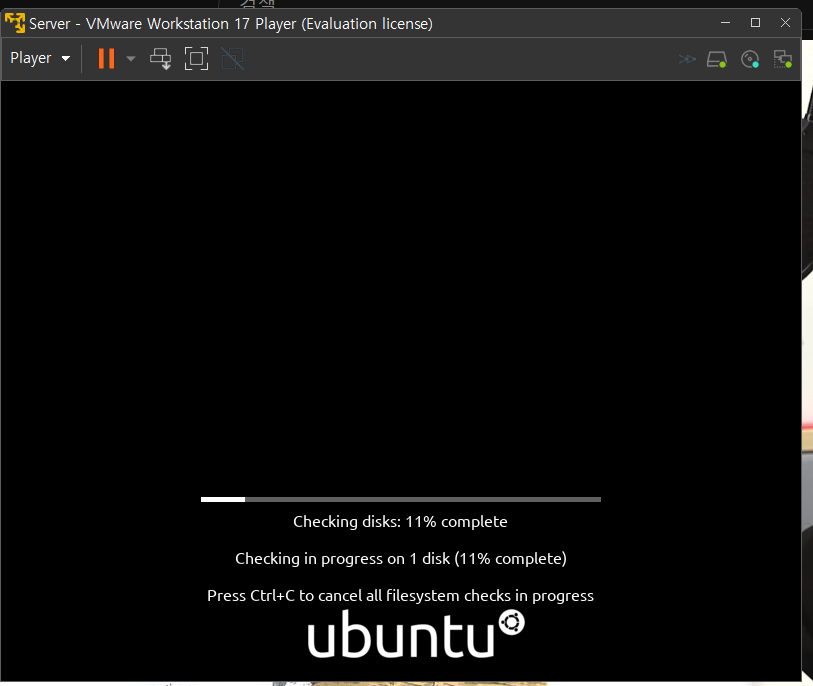Click the Ubuntu circle-of-friends symbol
The height and width of the screenshot is (686, 813).
point(512,622)
